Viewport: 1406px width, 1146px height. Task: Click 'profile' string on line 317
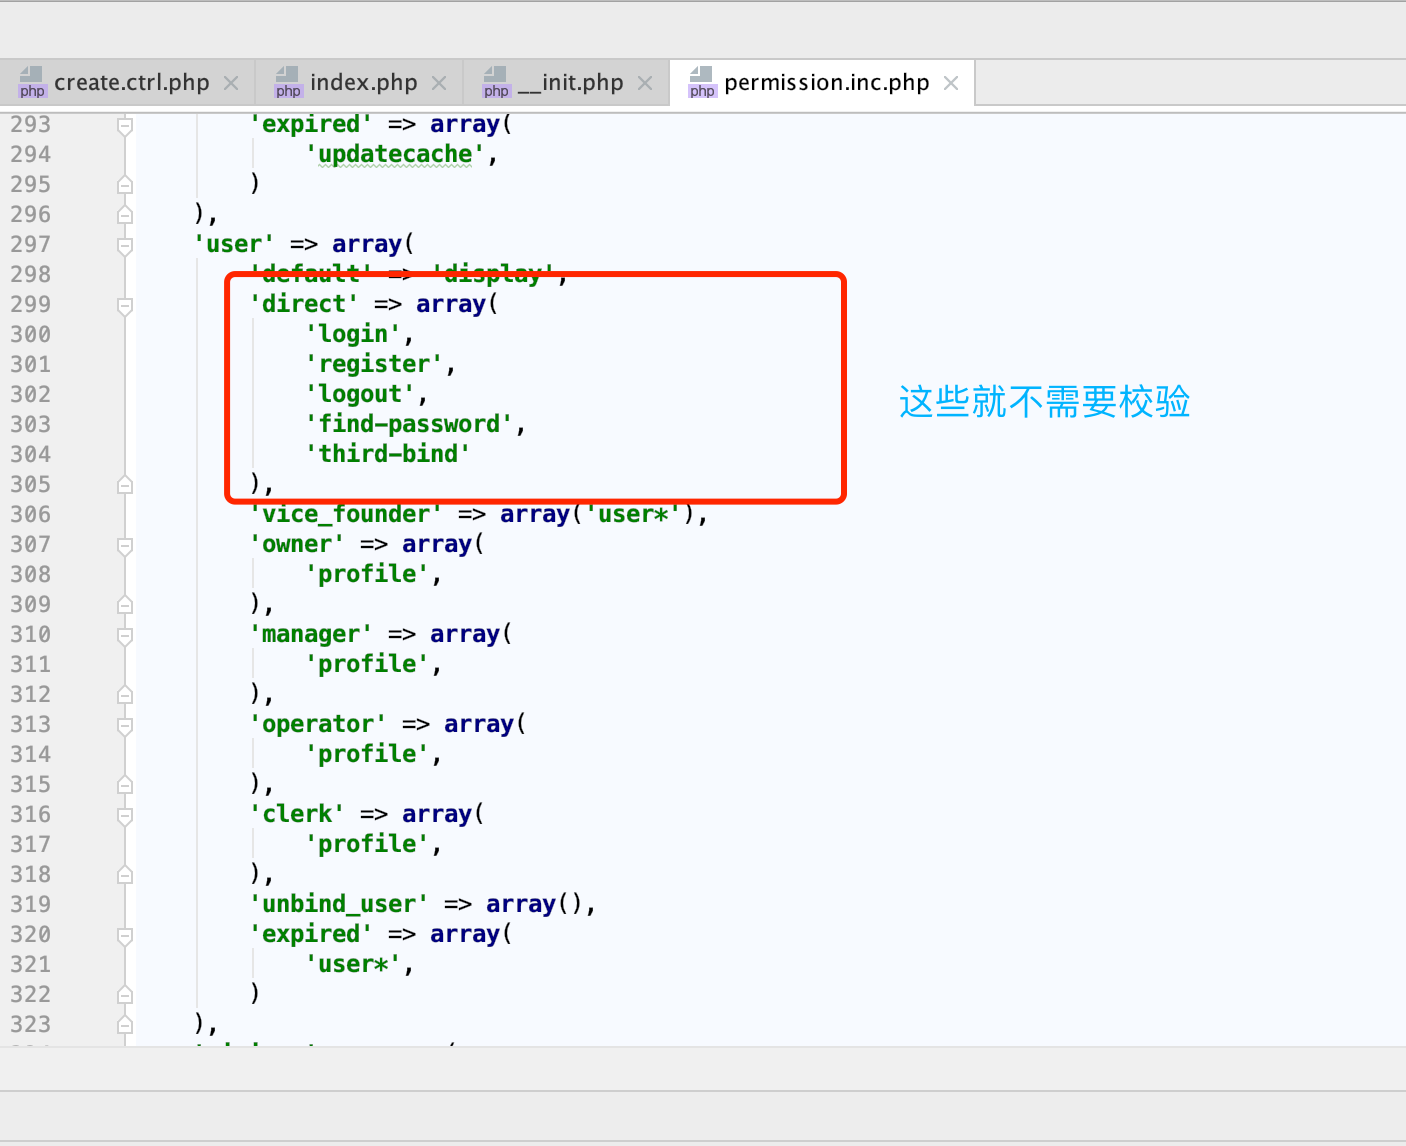tap(367, 844)
